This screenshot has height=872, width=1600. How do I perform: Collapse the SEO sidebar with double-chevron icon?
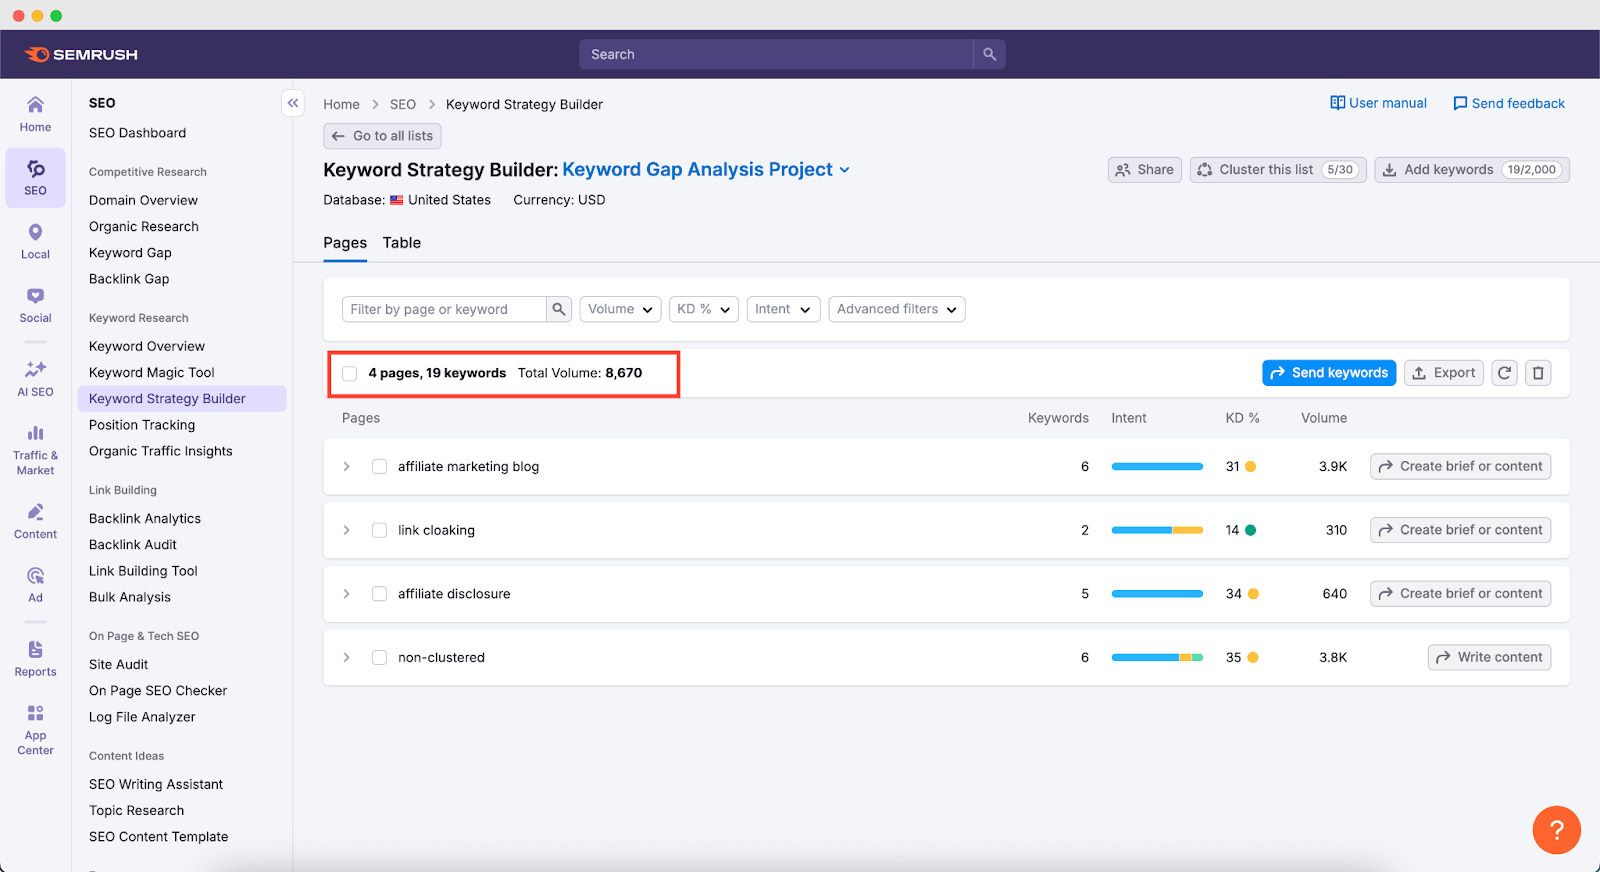293,103
